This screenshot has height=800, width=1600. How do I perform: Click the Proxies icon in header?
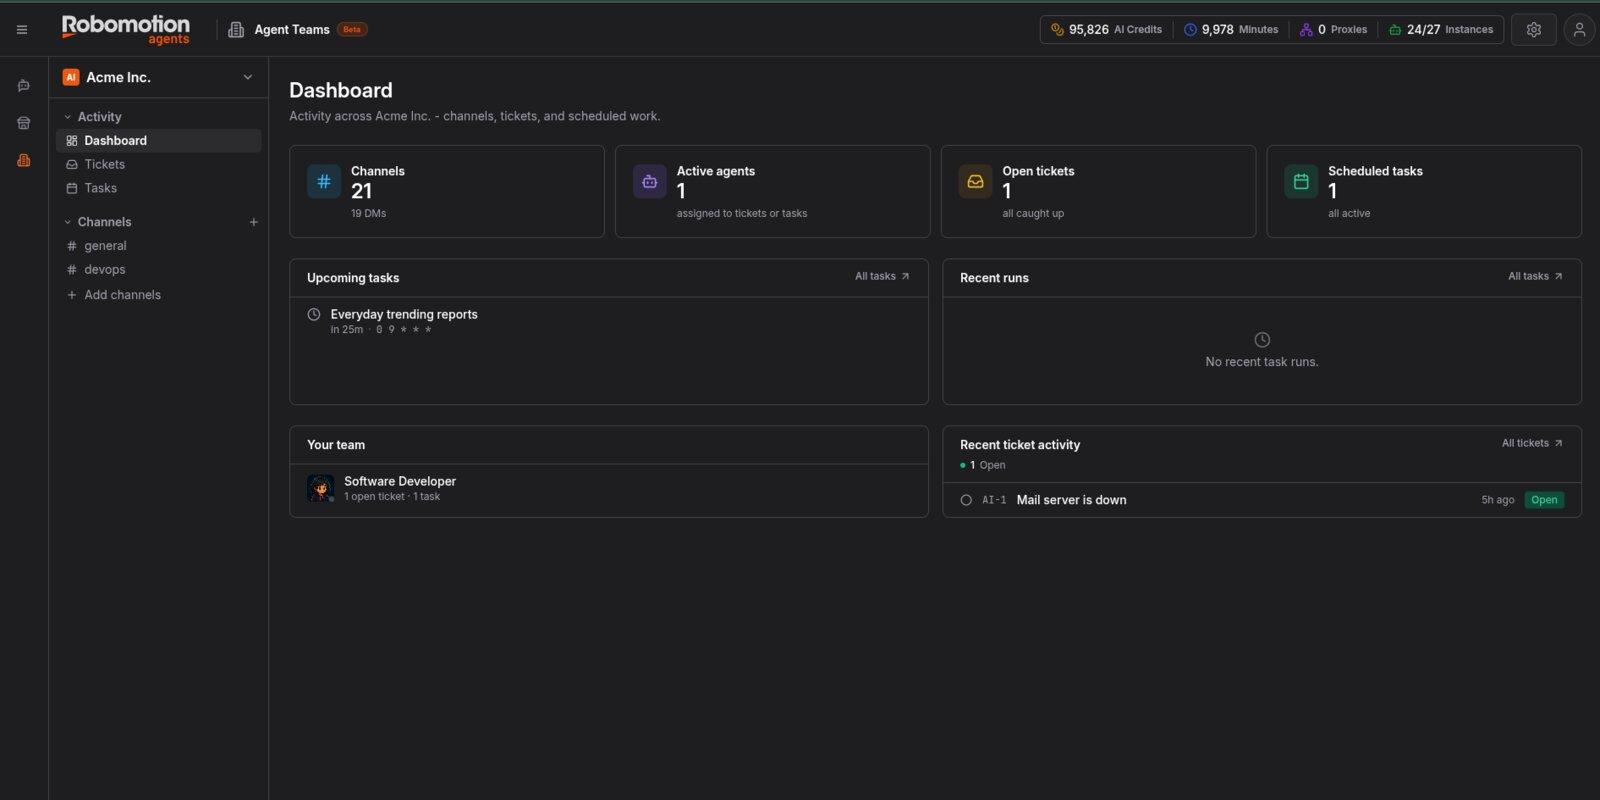tap(1306, 30)
